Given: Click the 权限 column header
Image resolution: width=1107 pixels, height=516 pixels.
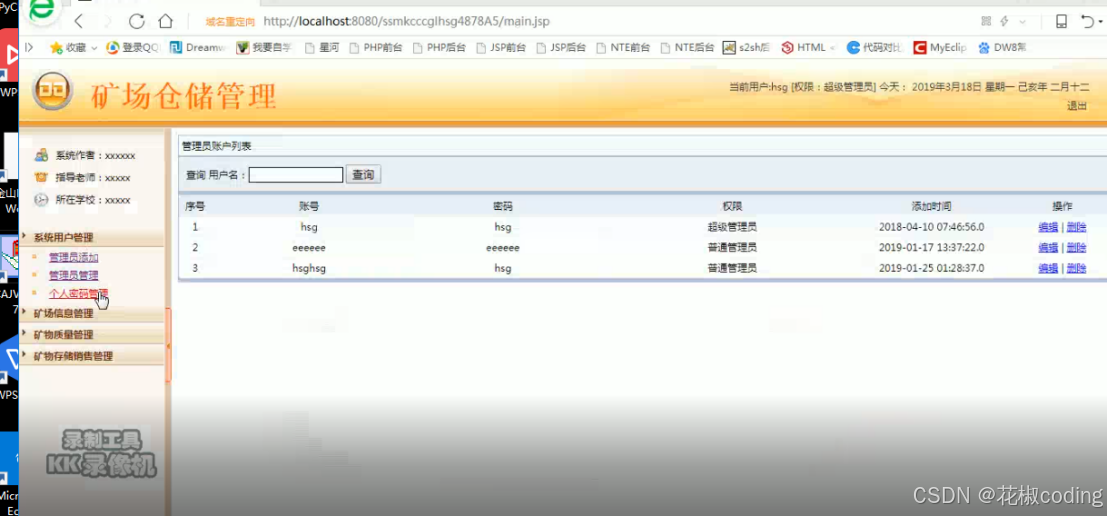Looking at the screenshot, I should [x=732, y=207].
